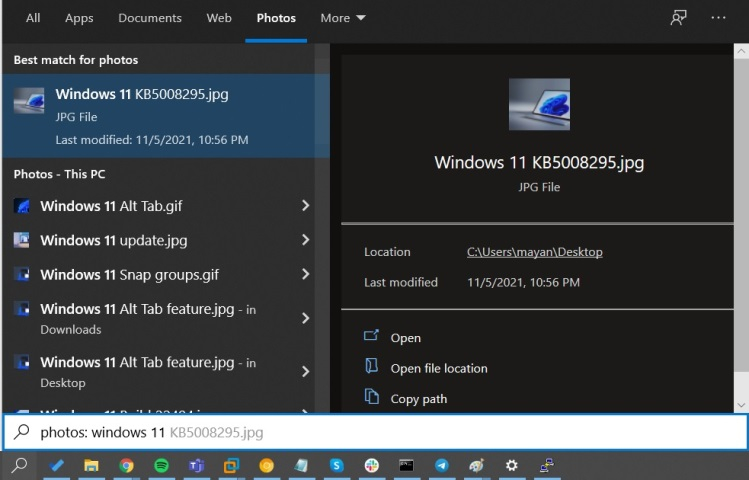Open Telegram from the taskbar

pos(441,465)
